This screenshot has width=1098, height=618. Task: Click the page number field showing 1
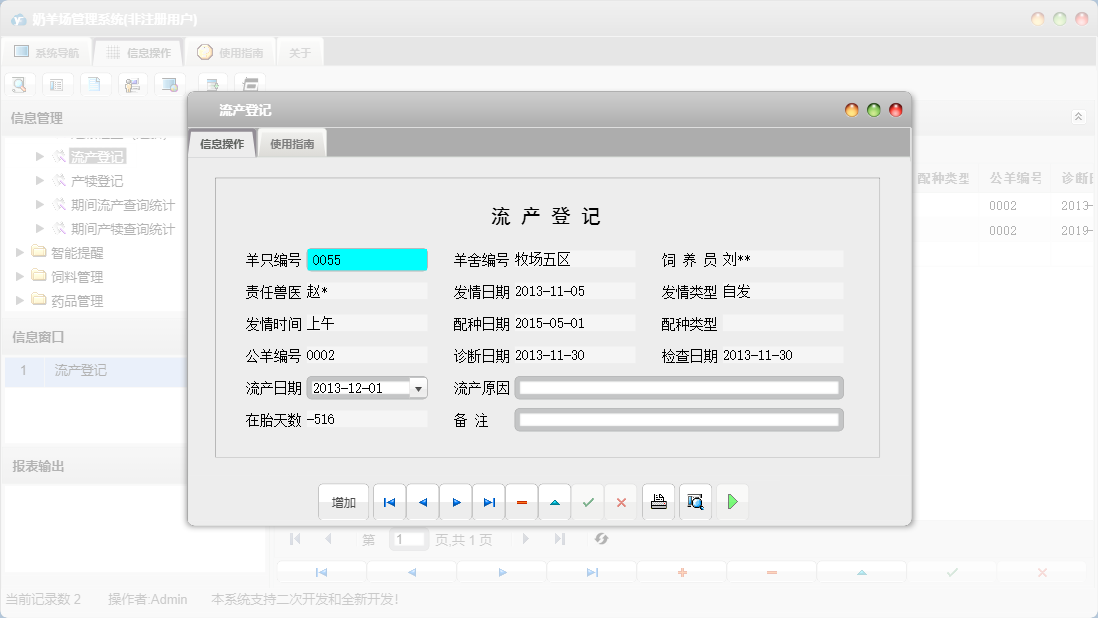408,540
